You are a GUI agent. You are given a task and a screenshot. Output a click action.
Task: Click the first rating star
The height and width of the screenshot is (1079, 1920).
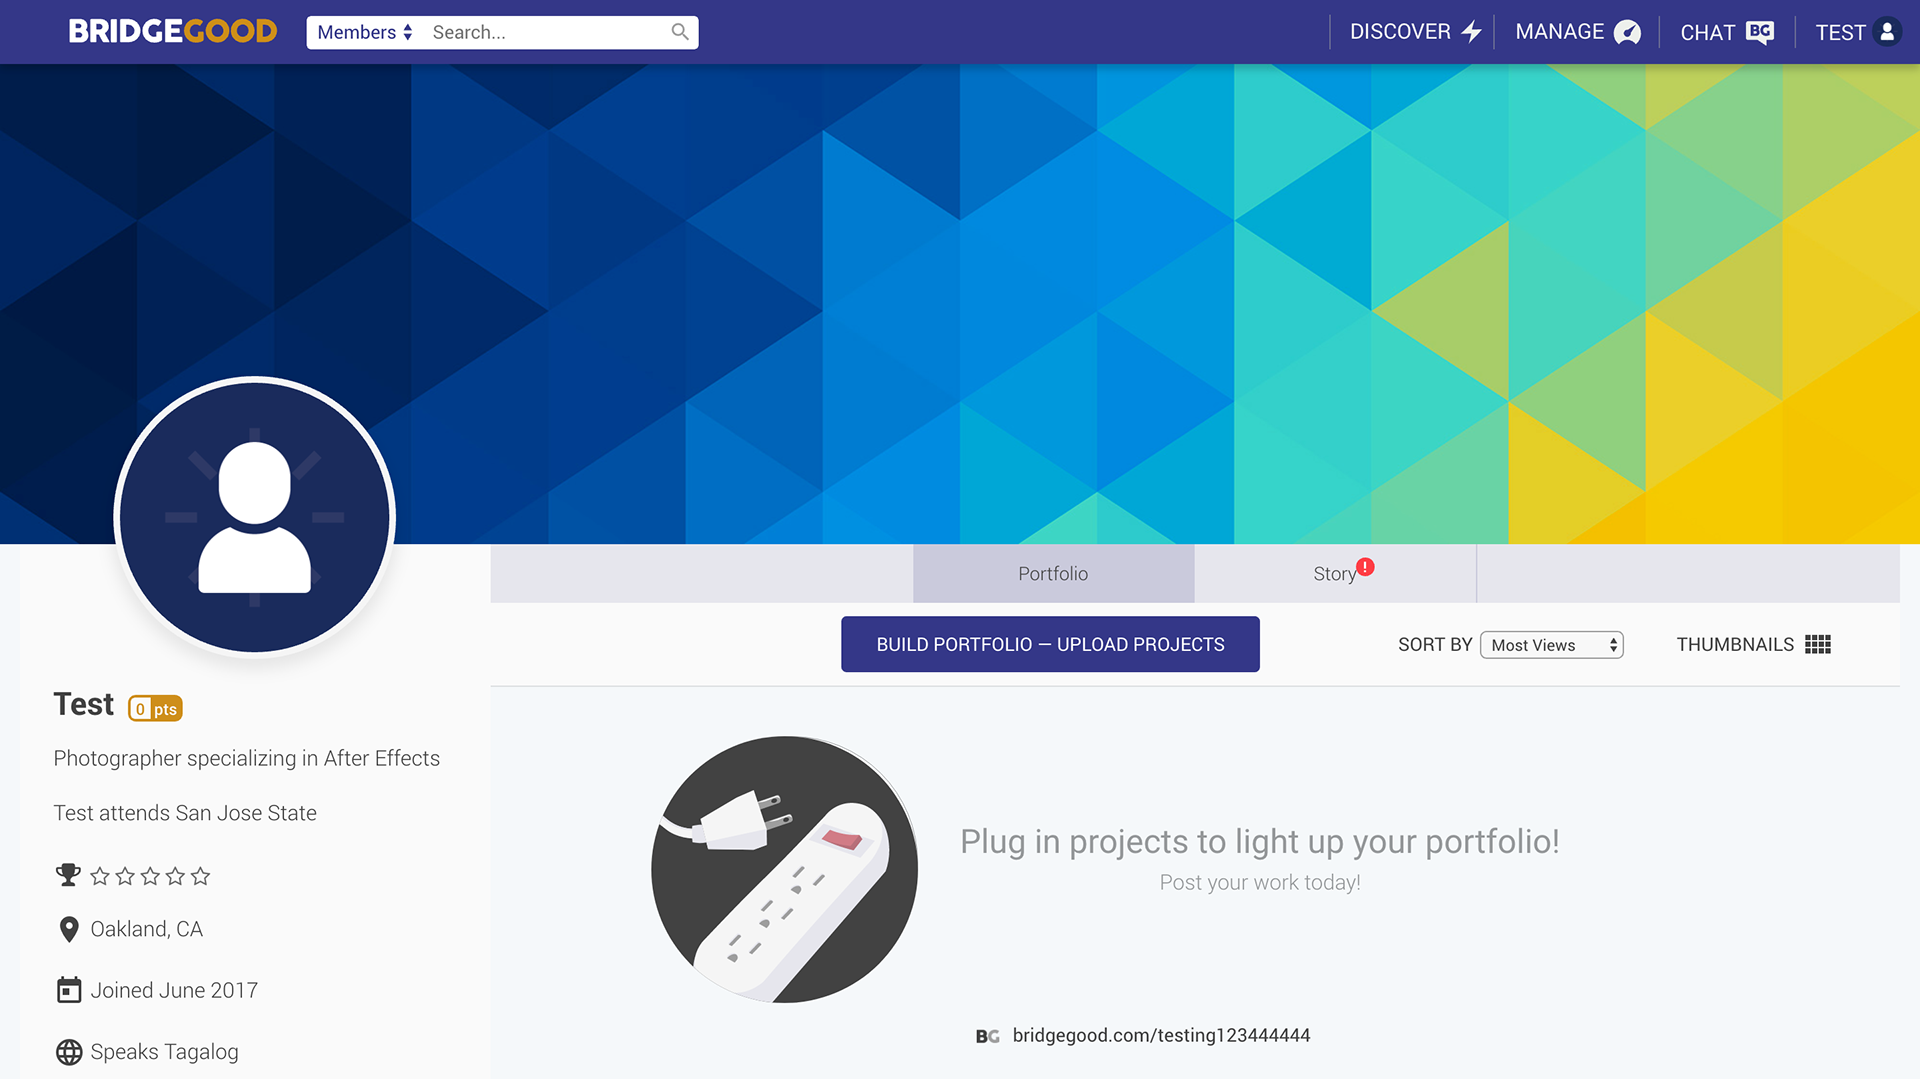coord(100,876)
